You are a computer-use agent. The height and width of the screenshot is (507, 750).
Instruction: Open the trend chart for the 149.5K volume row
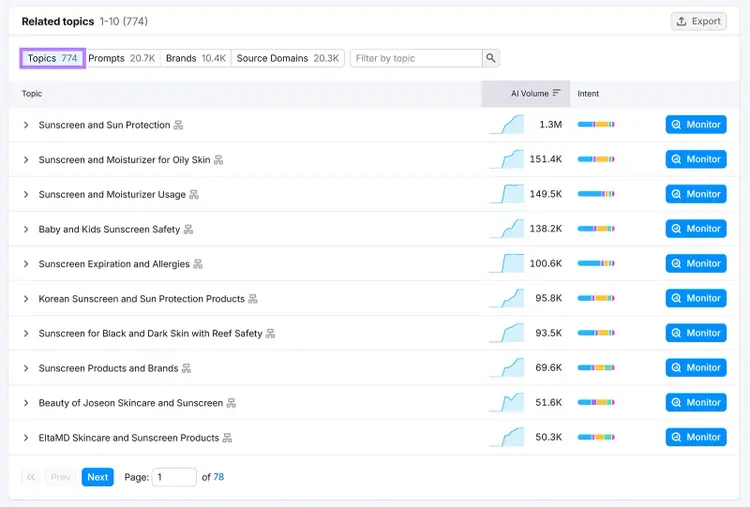[507, 194]
